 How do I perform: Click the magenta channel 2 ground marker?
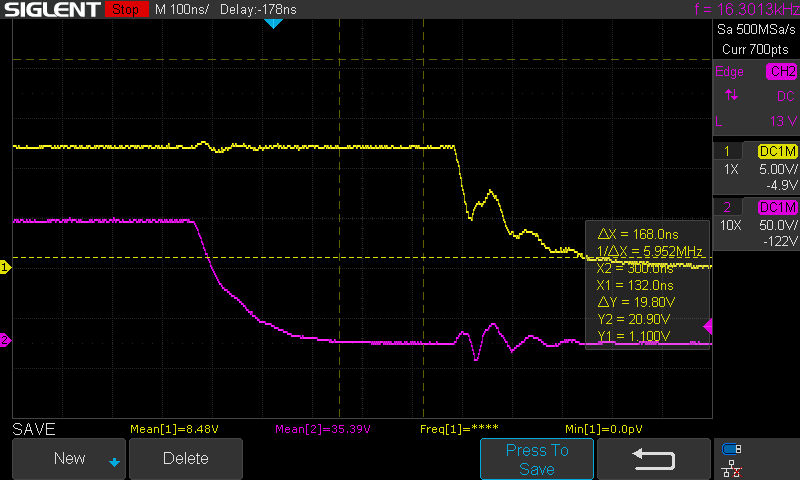(x=5, y=342)
